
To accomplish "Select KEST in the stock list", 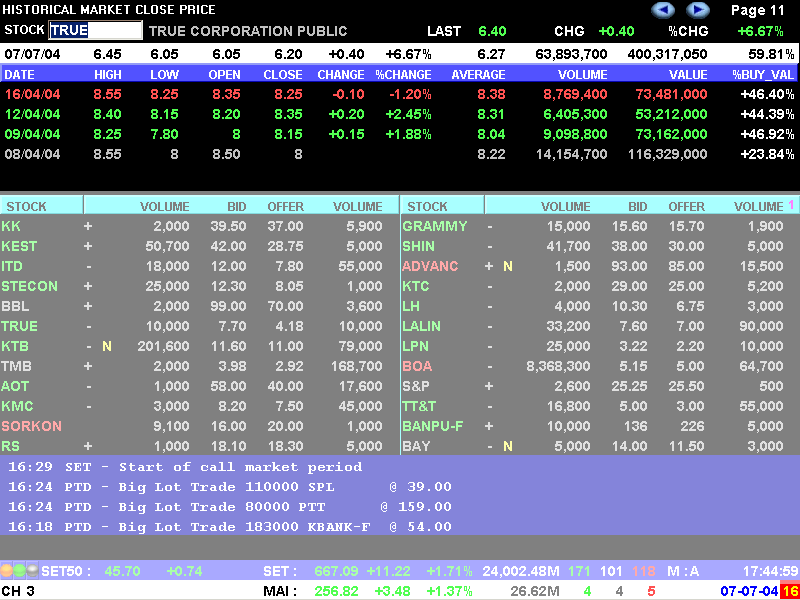I will (19, 246).
